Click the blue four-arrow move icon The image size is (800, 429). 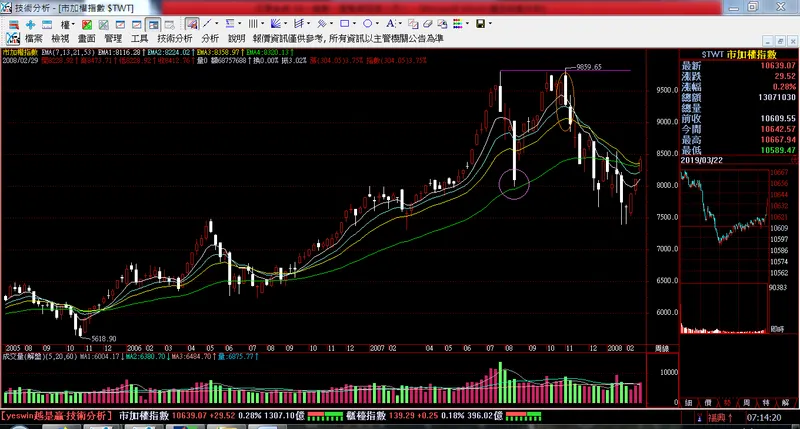click(31, 24)
